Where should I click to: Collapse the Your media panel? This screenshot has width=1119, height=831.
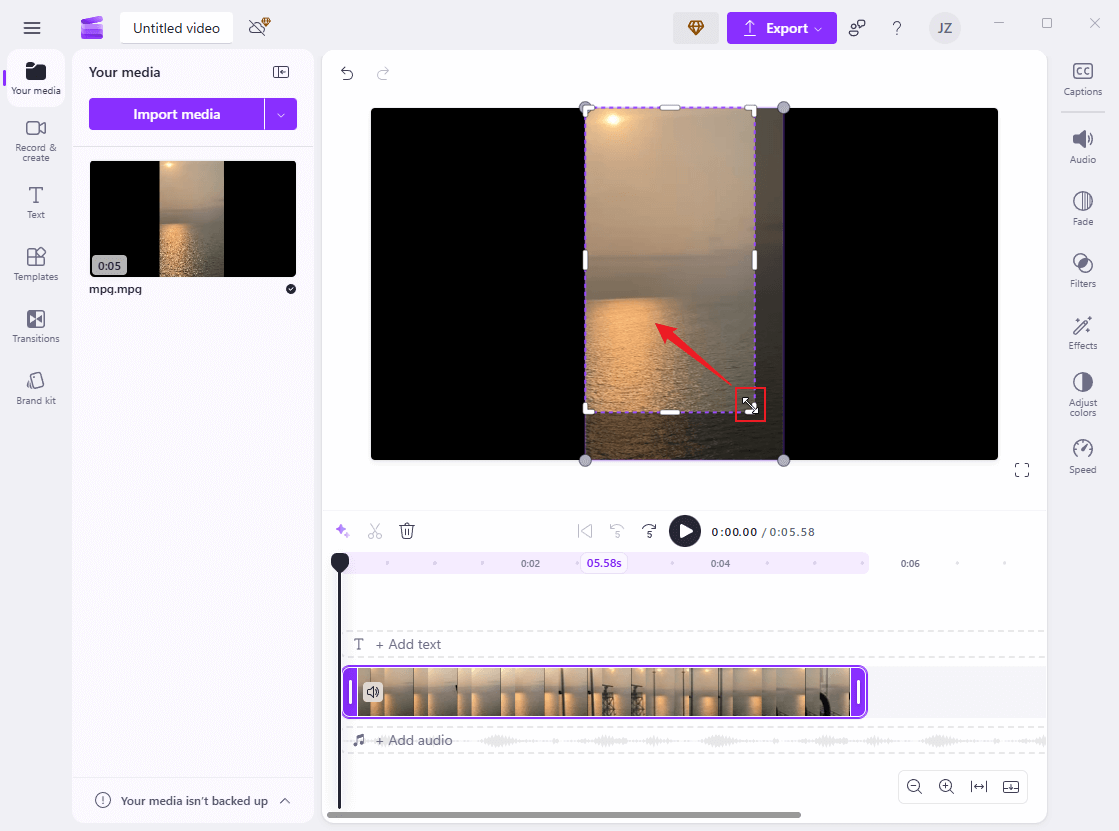pos(281,72)
